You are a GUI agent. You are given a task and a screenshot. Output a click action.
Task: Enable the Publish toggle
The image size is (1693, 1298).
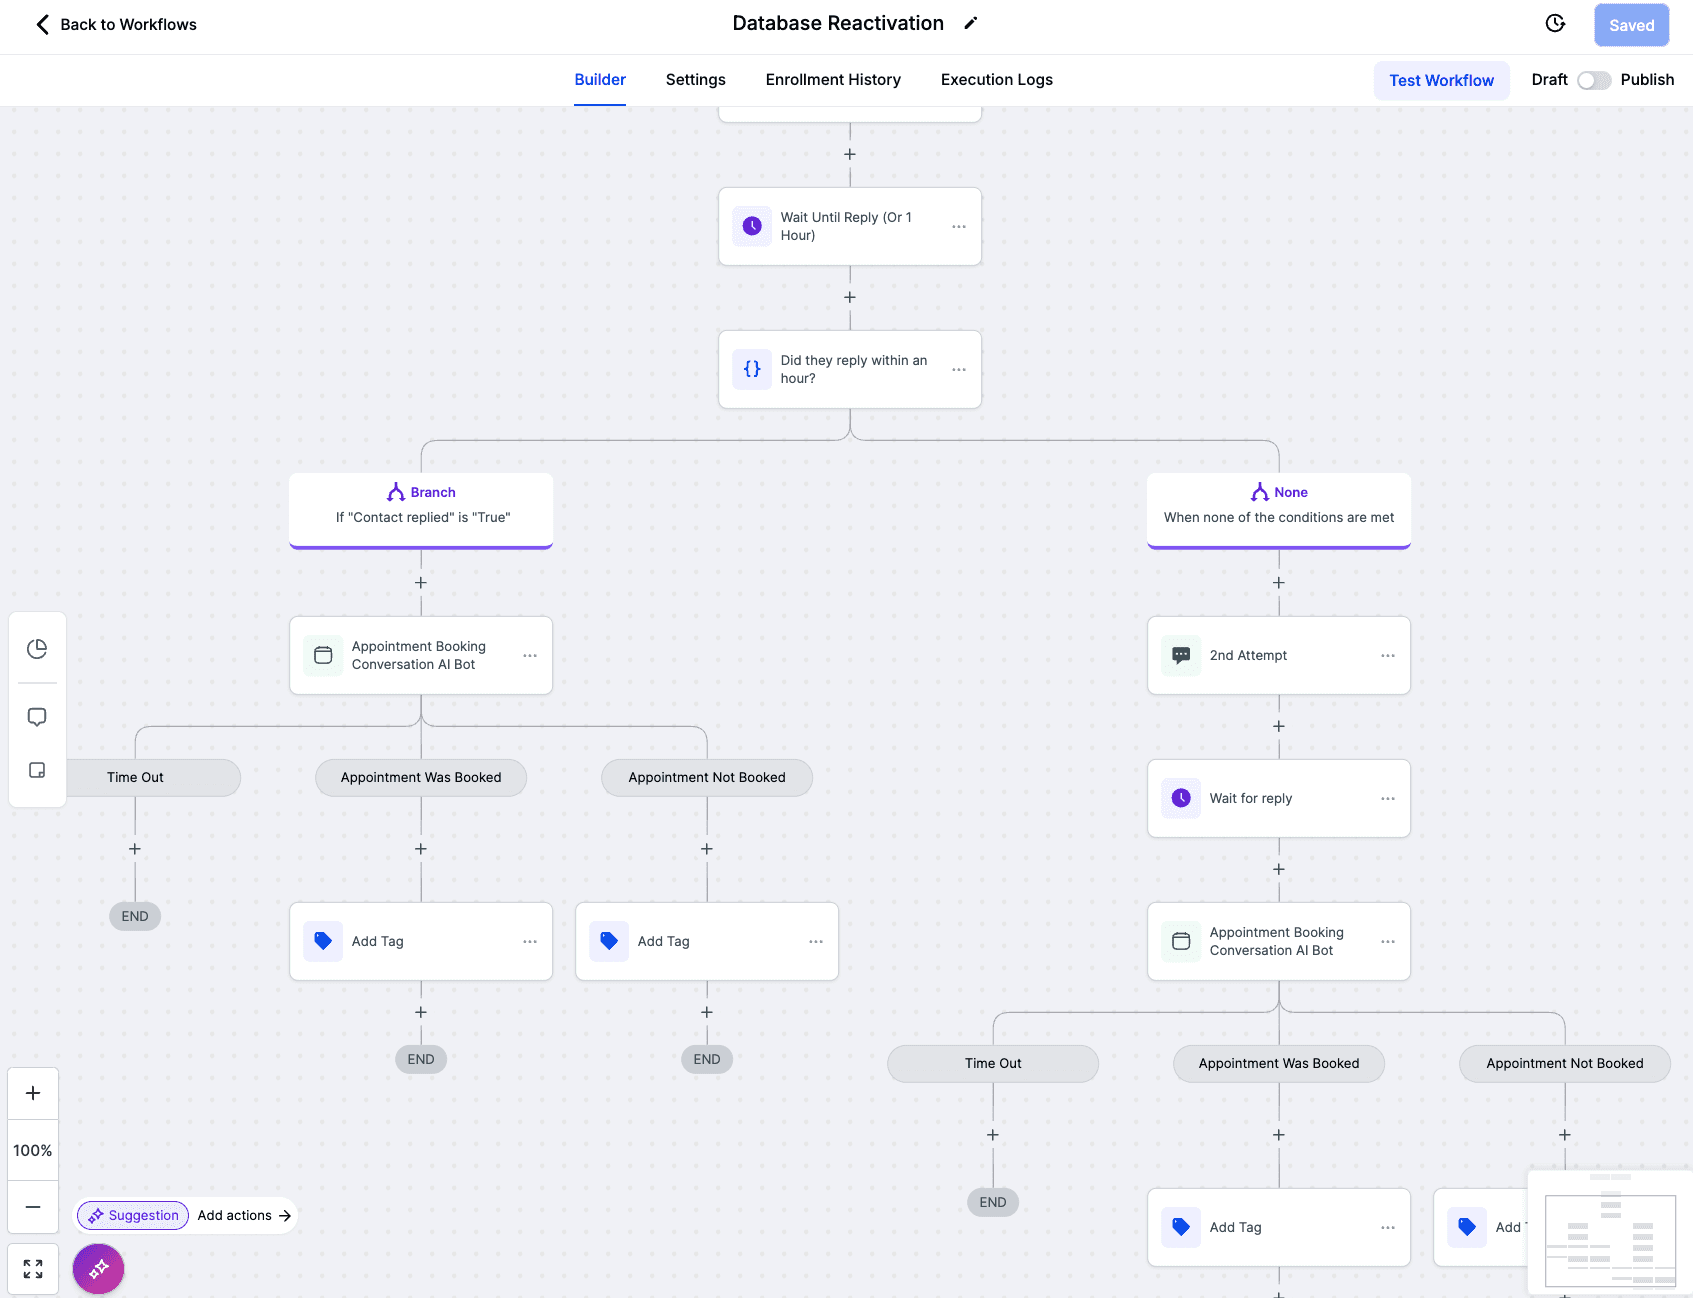tap(1594, 80)
